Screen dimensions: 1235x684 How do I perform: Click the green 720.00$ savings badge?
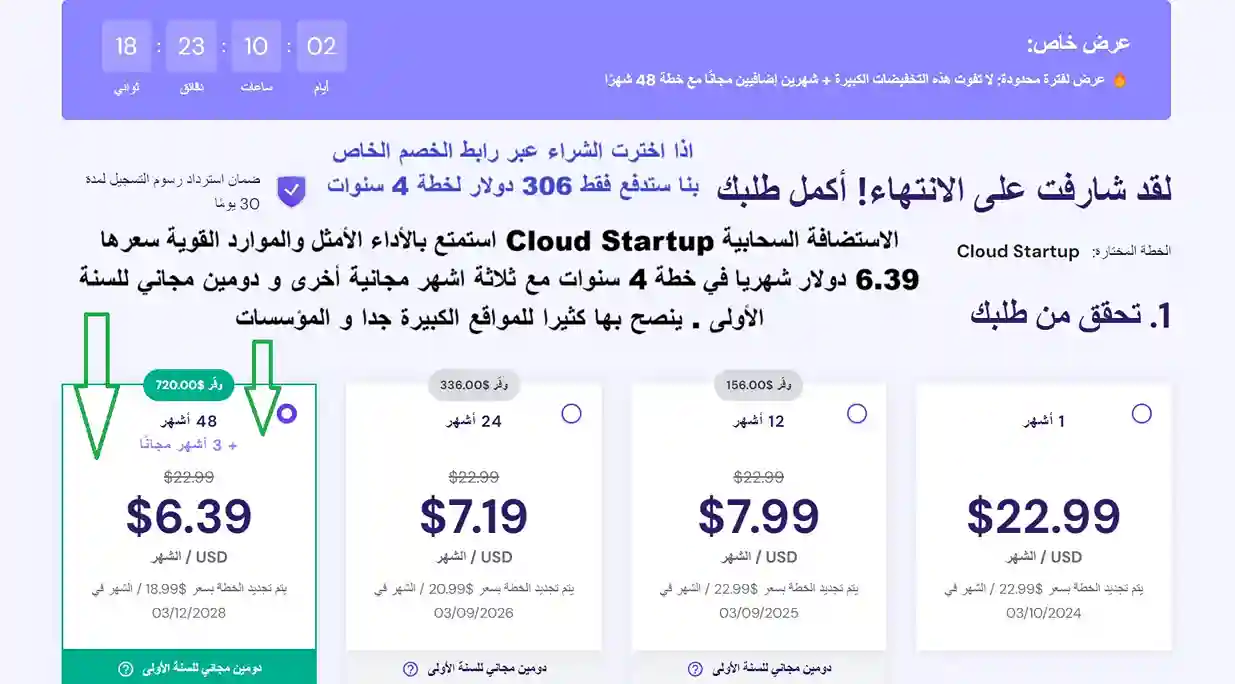point(188,385)
